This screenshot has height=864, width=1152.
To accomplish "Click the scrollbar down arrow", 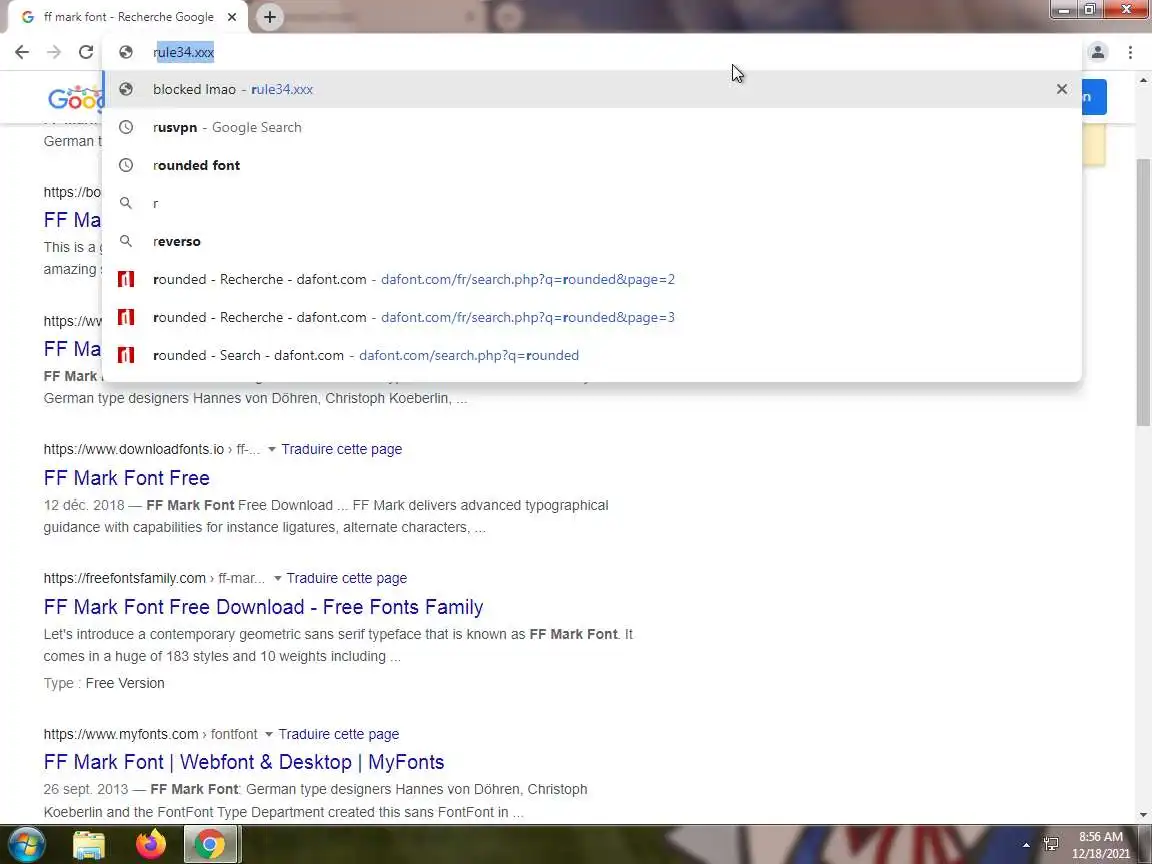I will (x=1143, y=814).
